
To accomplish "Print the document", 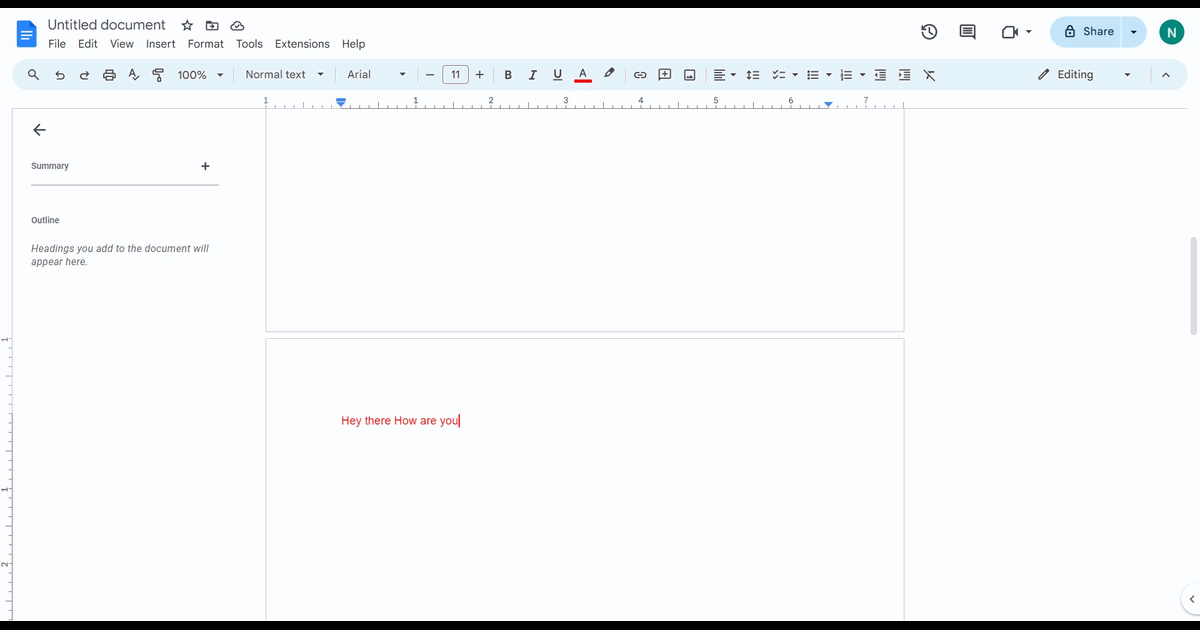I will click(x=109, y=75).
